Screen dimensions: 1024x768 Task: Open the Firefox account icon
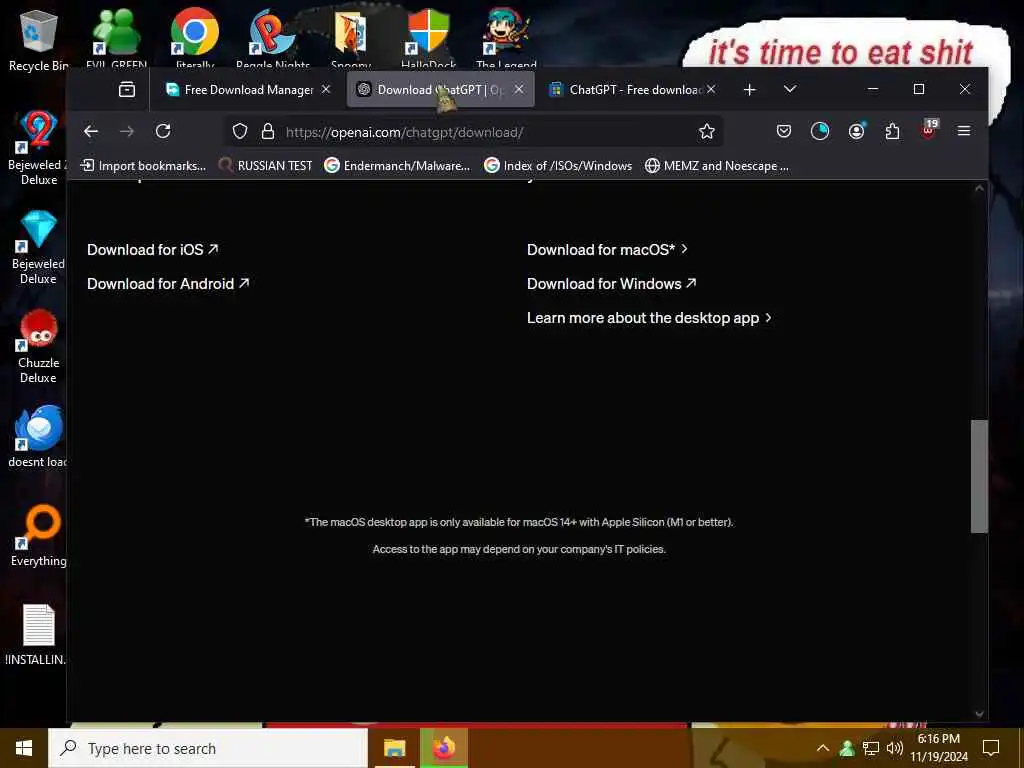(856, 132)
